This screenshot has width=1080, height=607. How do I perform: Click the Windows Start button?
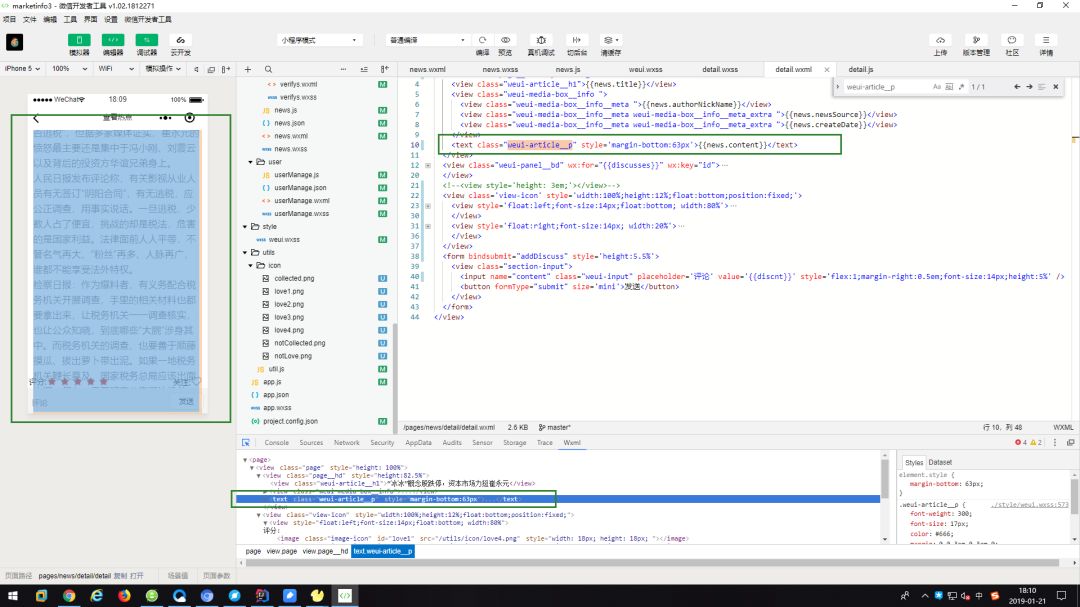click(12, 595)
